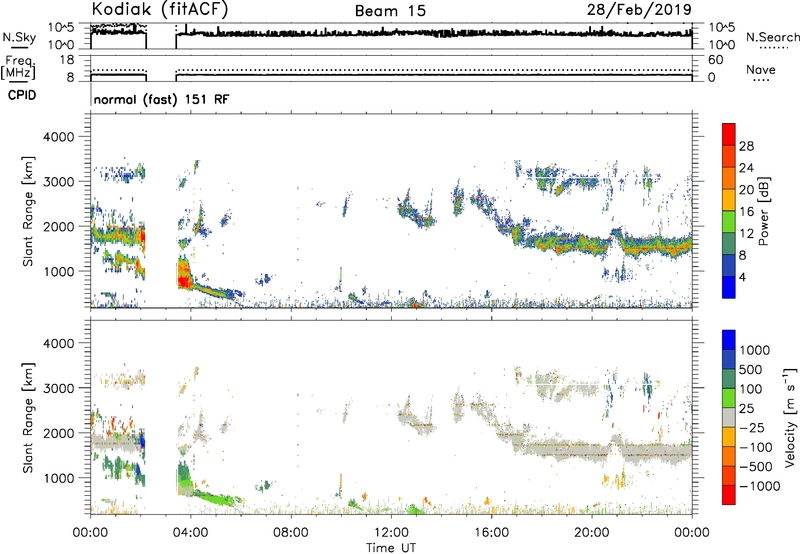The image size is (800, 554).
Task: Click the right-hand '10^5' noise axis tick
Action: pos(722,28)
